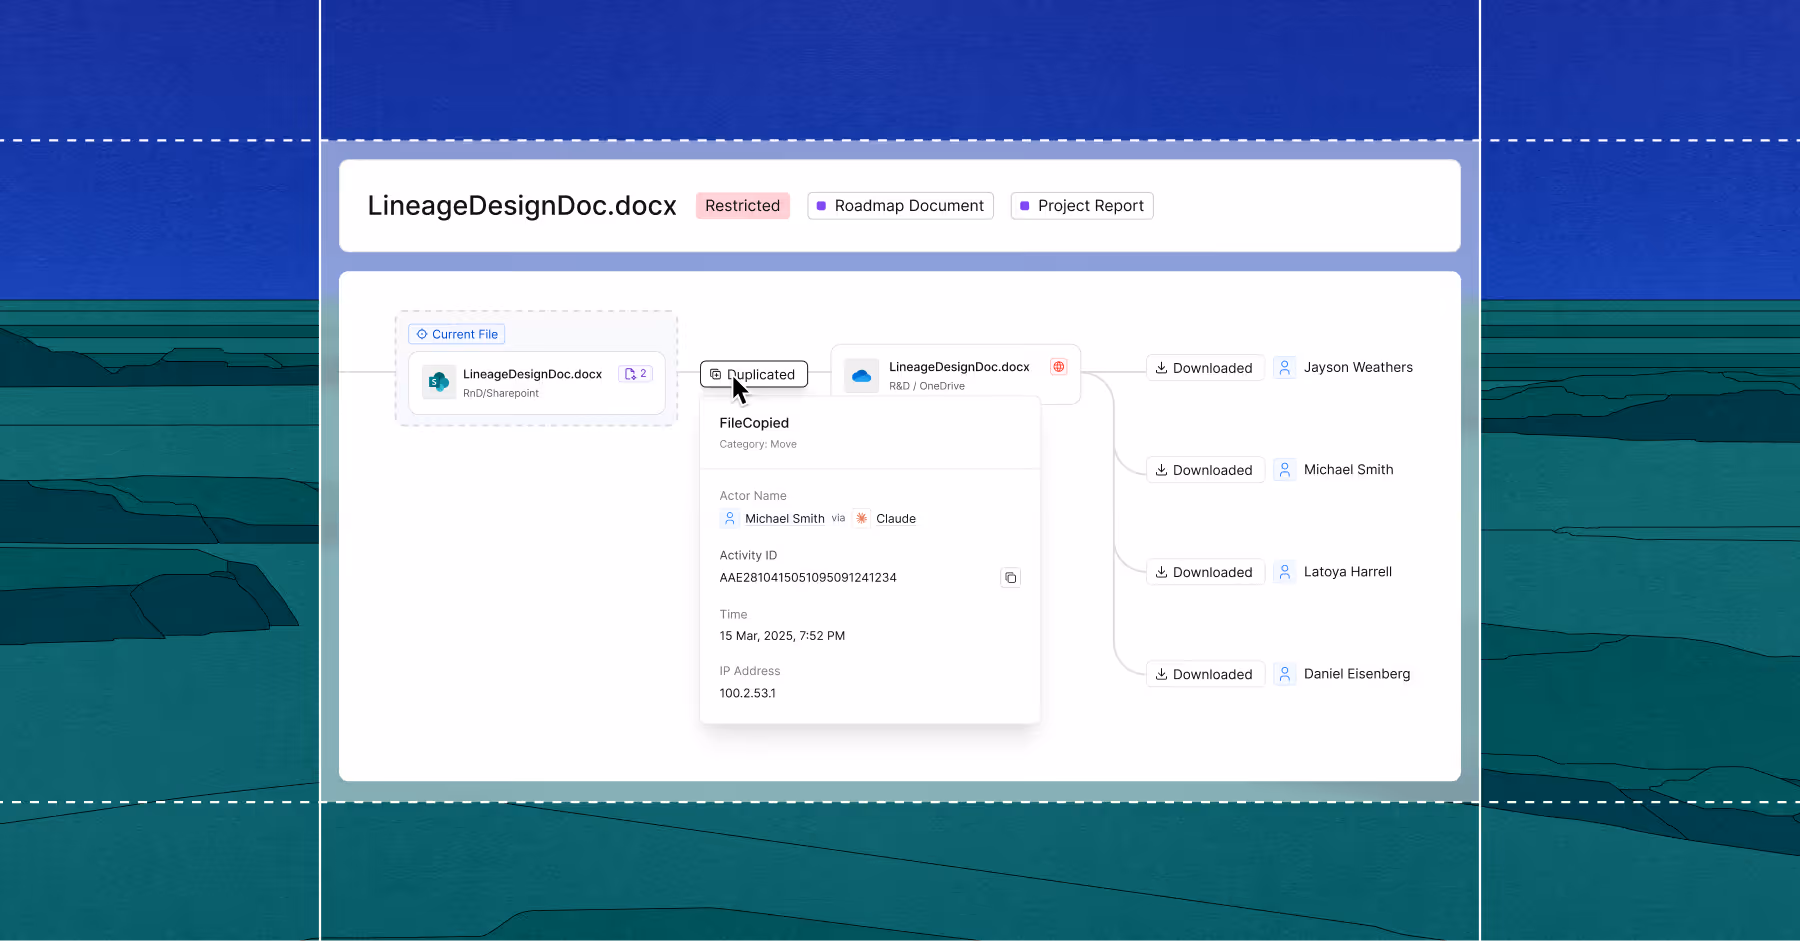Image resolution: width=1800 pixels, height=941 pixels.
Task: Select the Activity ID value AAE2810415051095091241234
Action: click(x=808, y=578)
